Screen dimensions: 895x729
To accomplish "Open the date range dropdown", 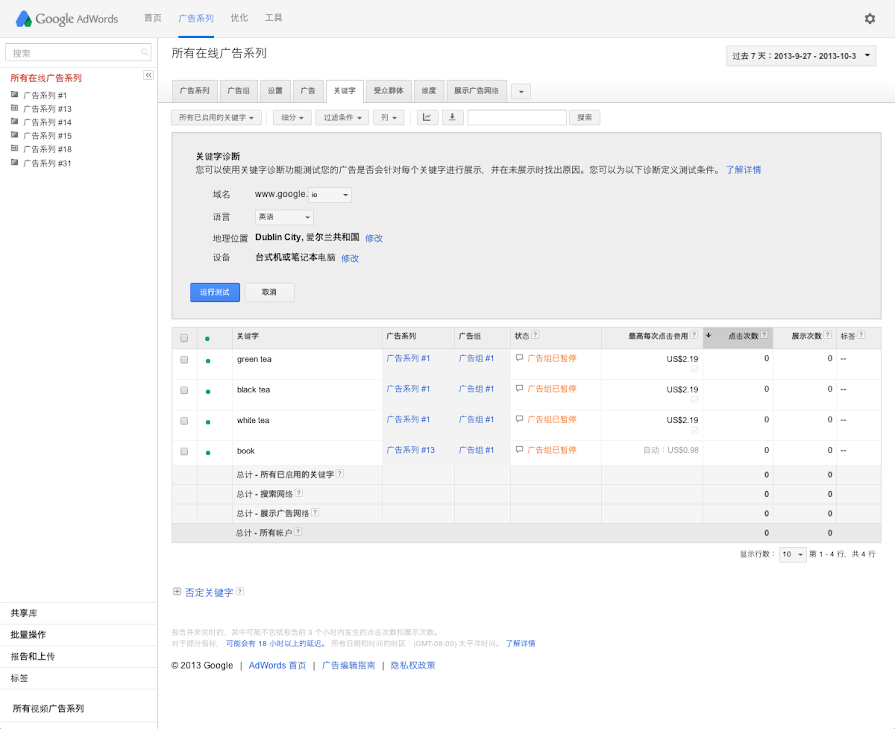I will (x=801, y=56).
